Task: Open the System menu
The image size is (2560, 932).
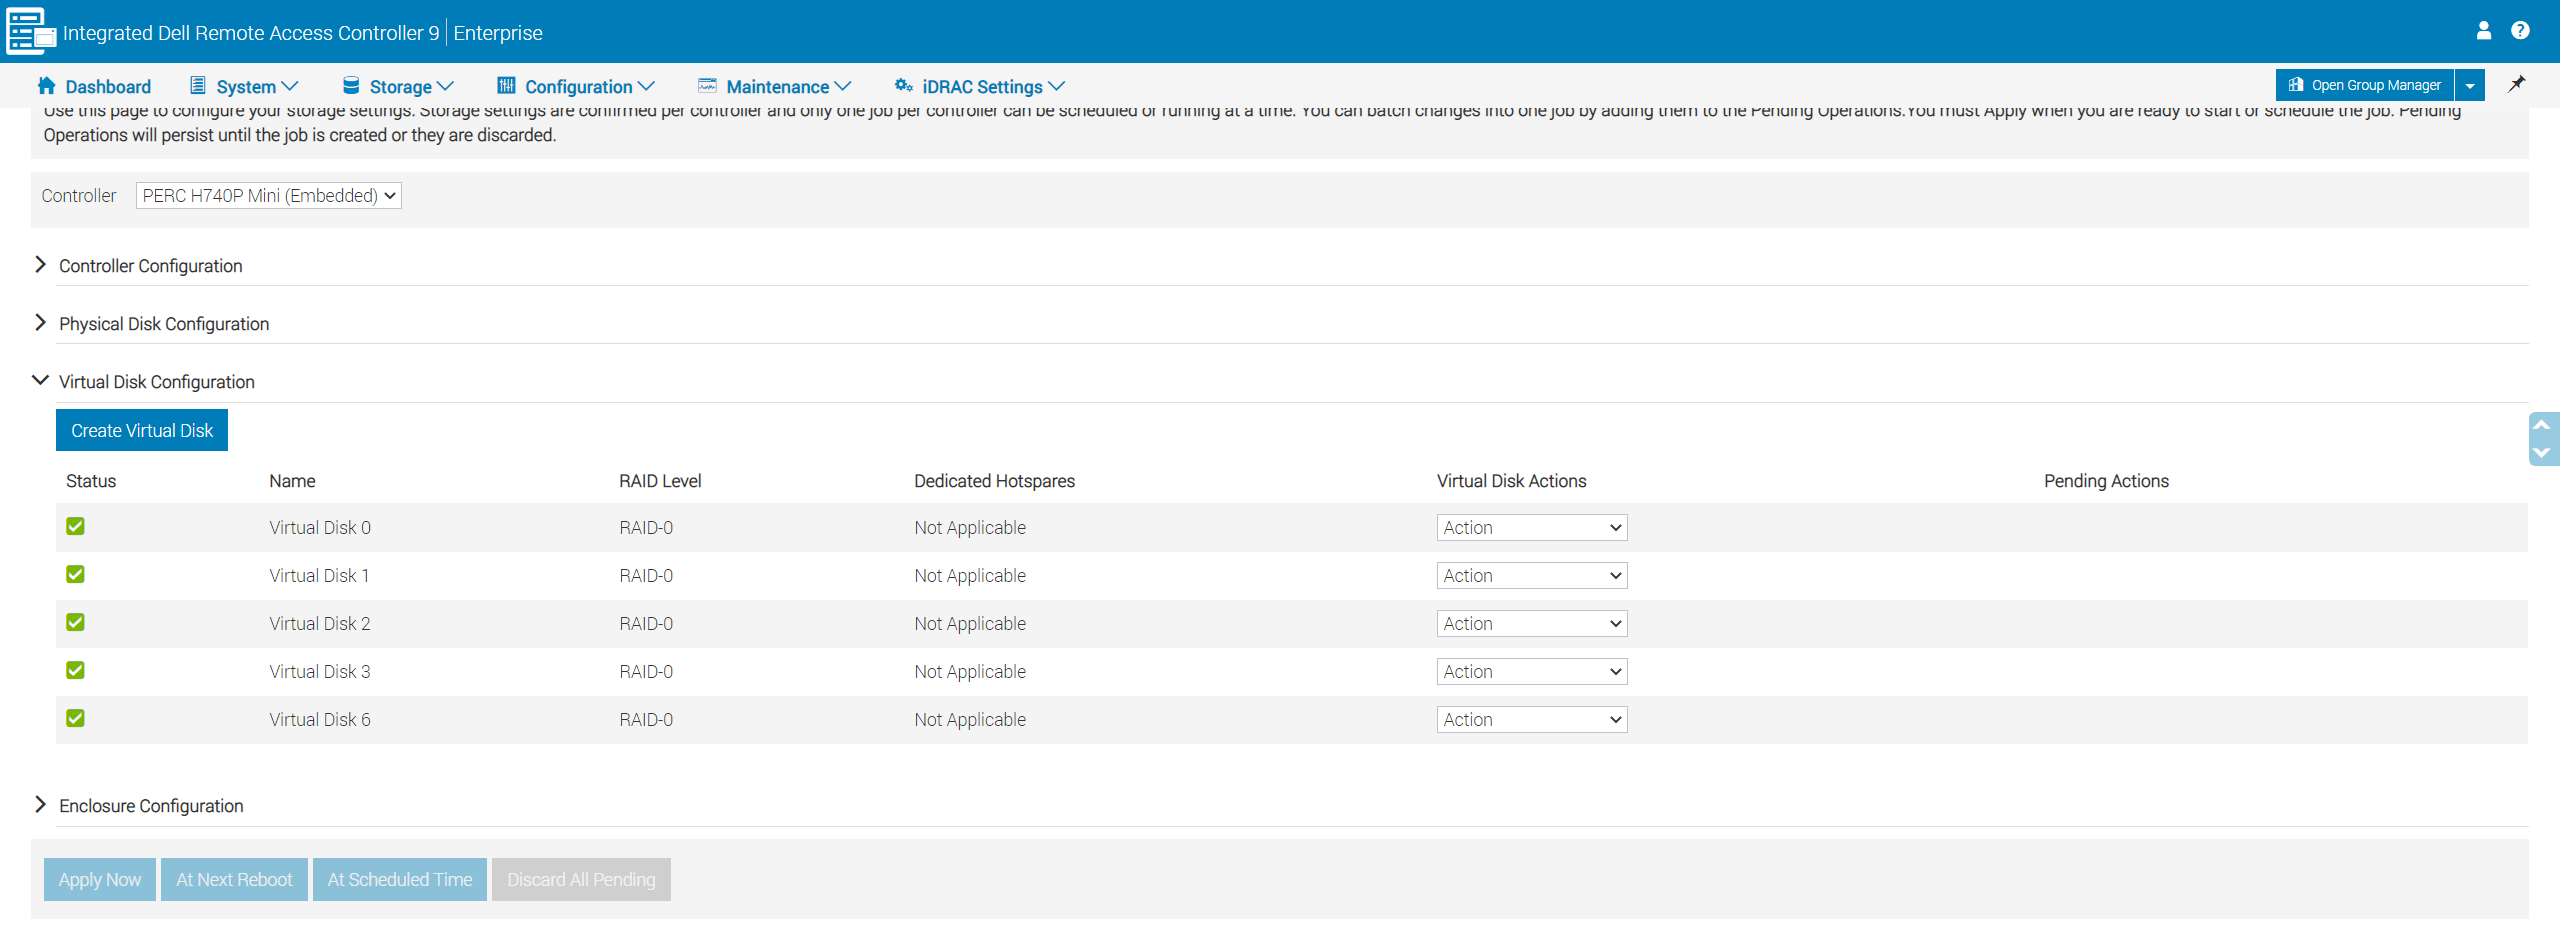Action: tap(244, 86)
